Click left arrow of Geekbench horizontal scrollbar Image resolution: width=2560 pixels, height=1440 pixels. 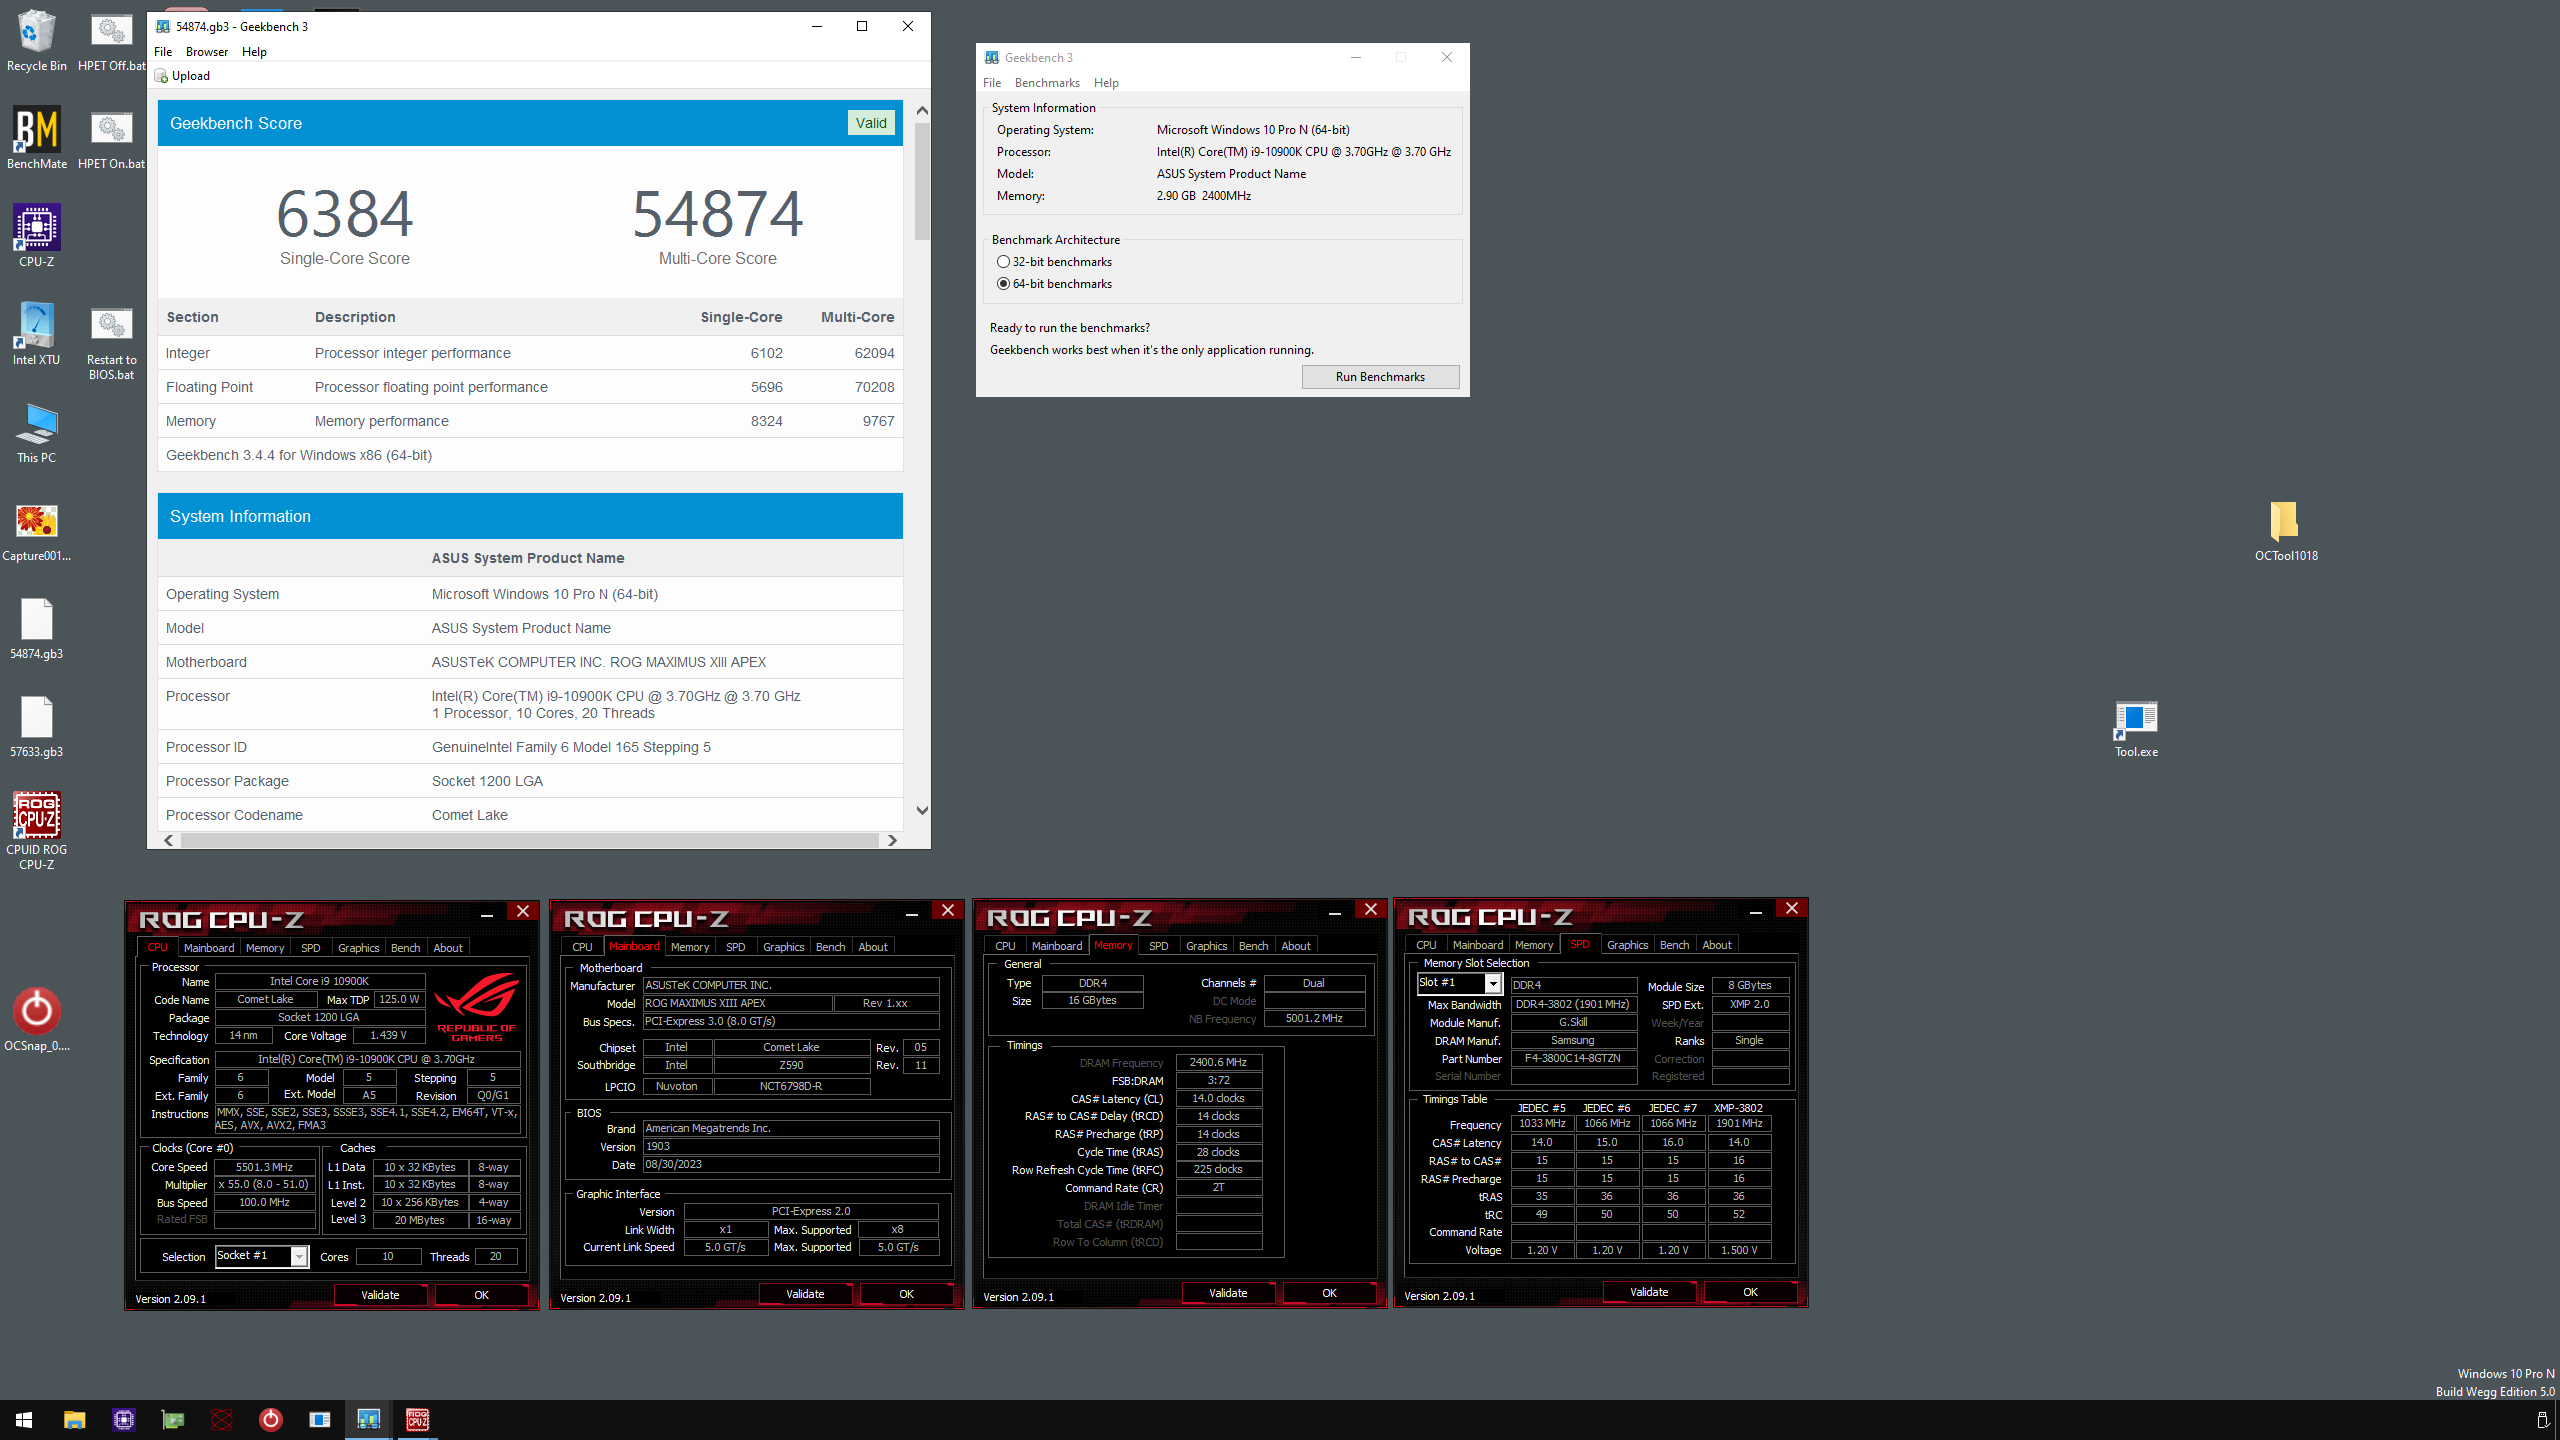click(169, 841)
